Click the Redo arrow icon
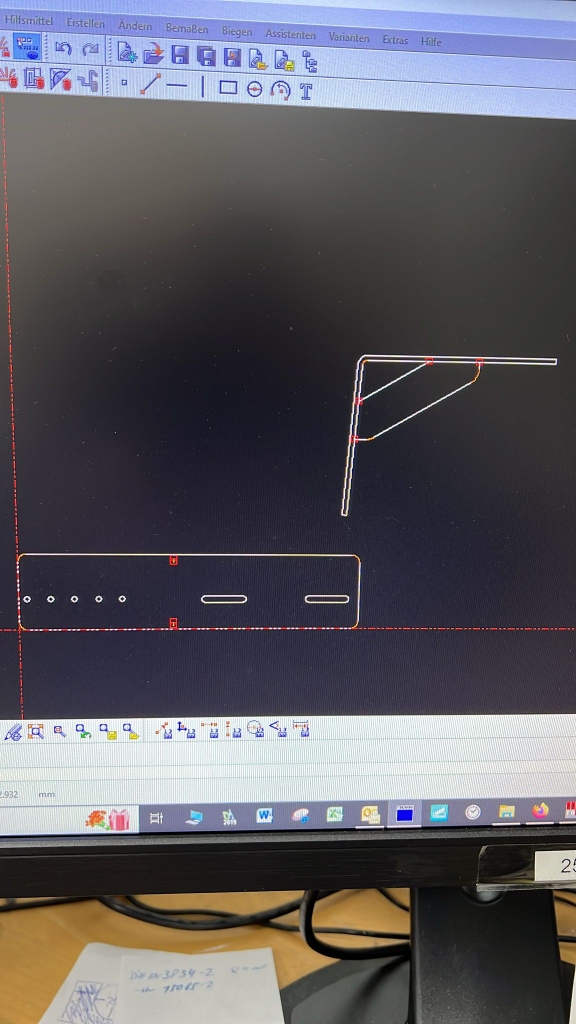This screenshot has width=576, height=1024. (90, 49)
